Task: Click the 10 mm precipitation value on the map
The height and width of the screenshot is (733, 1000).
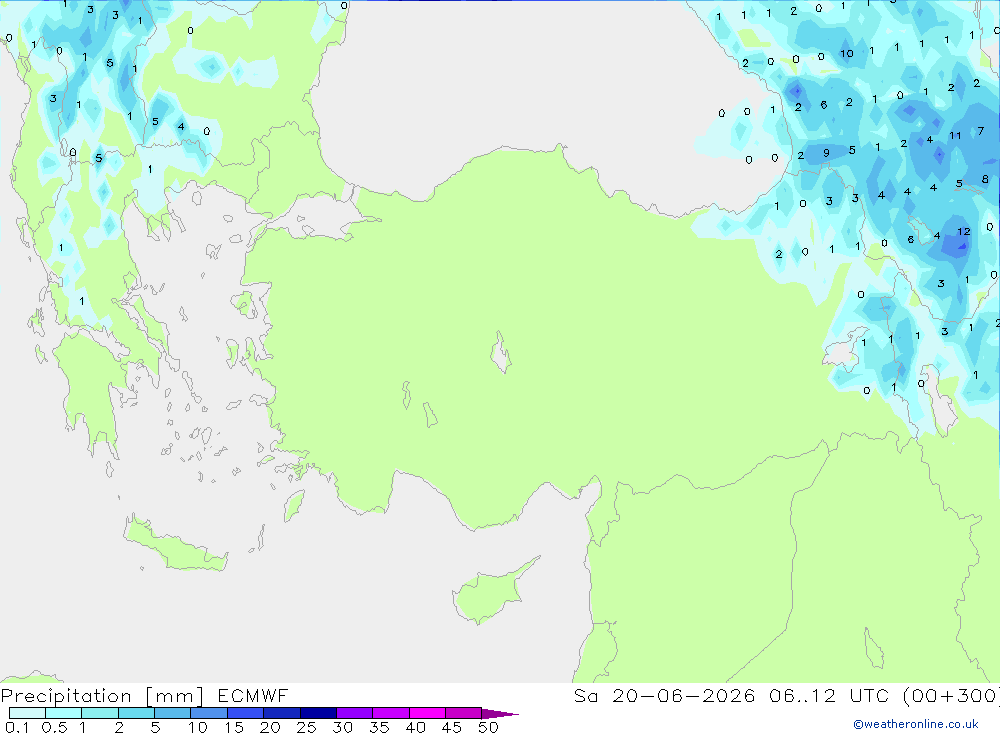Action: (x=846, y=54)
